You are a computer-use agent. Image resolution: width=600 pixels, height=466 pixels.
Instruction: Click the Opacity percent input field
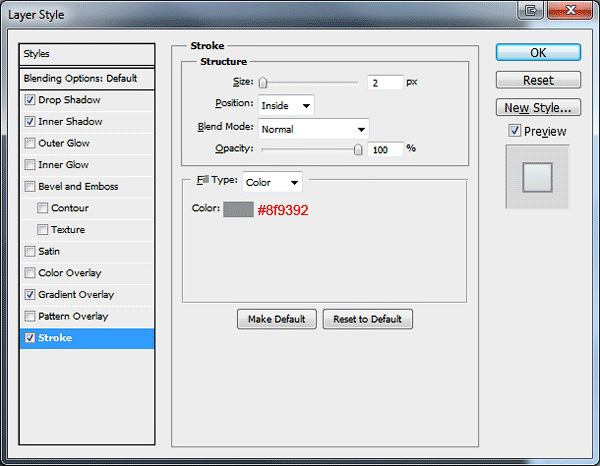[385, 149]
